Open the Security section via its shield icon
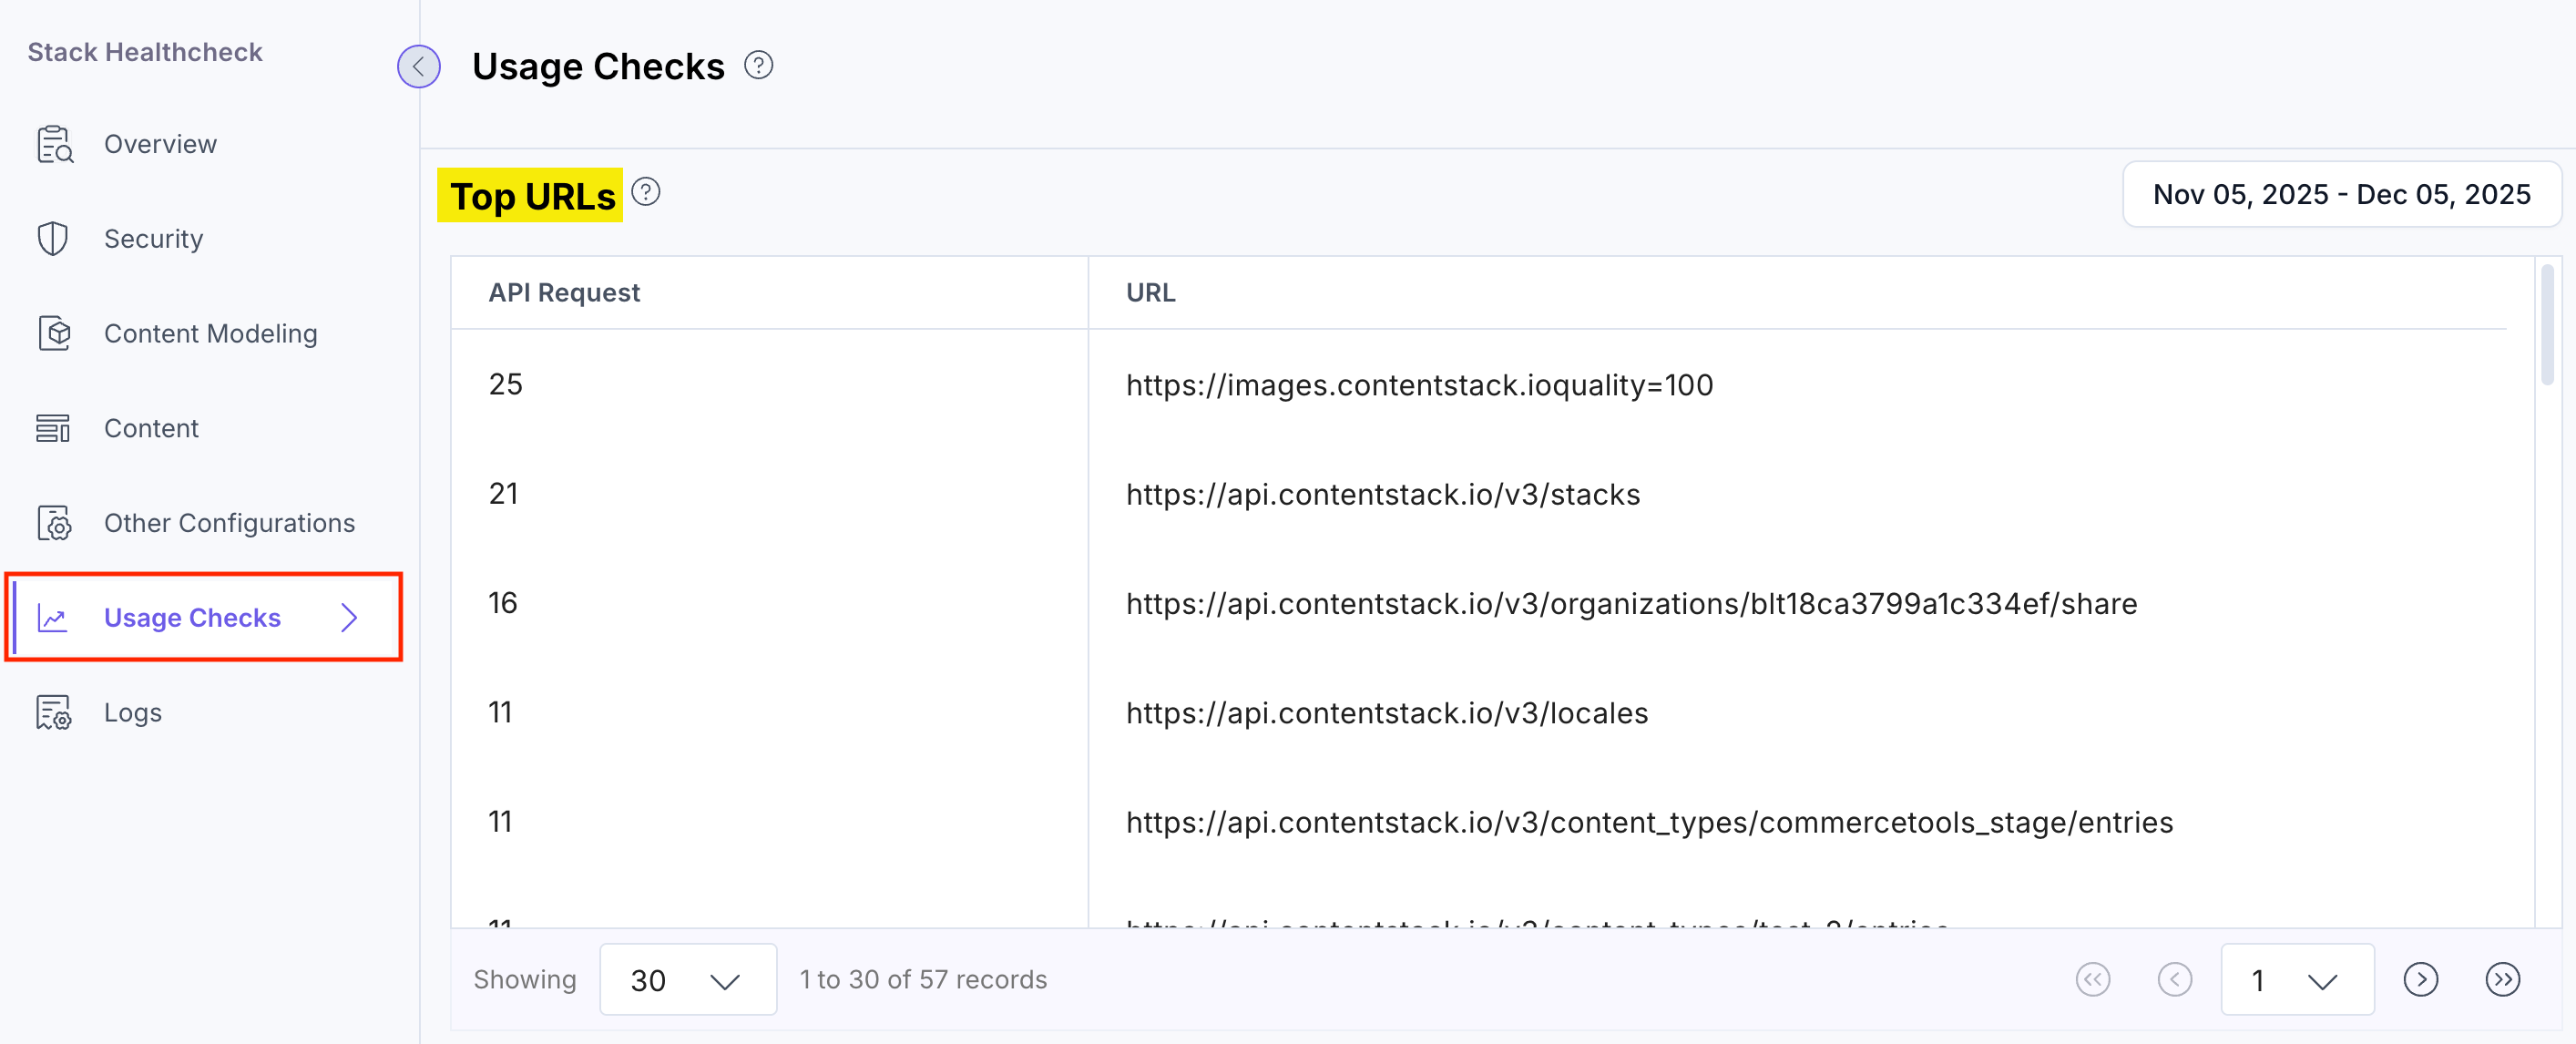The width and height of the screenshot is (2576, 1044). [54, 238]
